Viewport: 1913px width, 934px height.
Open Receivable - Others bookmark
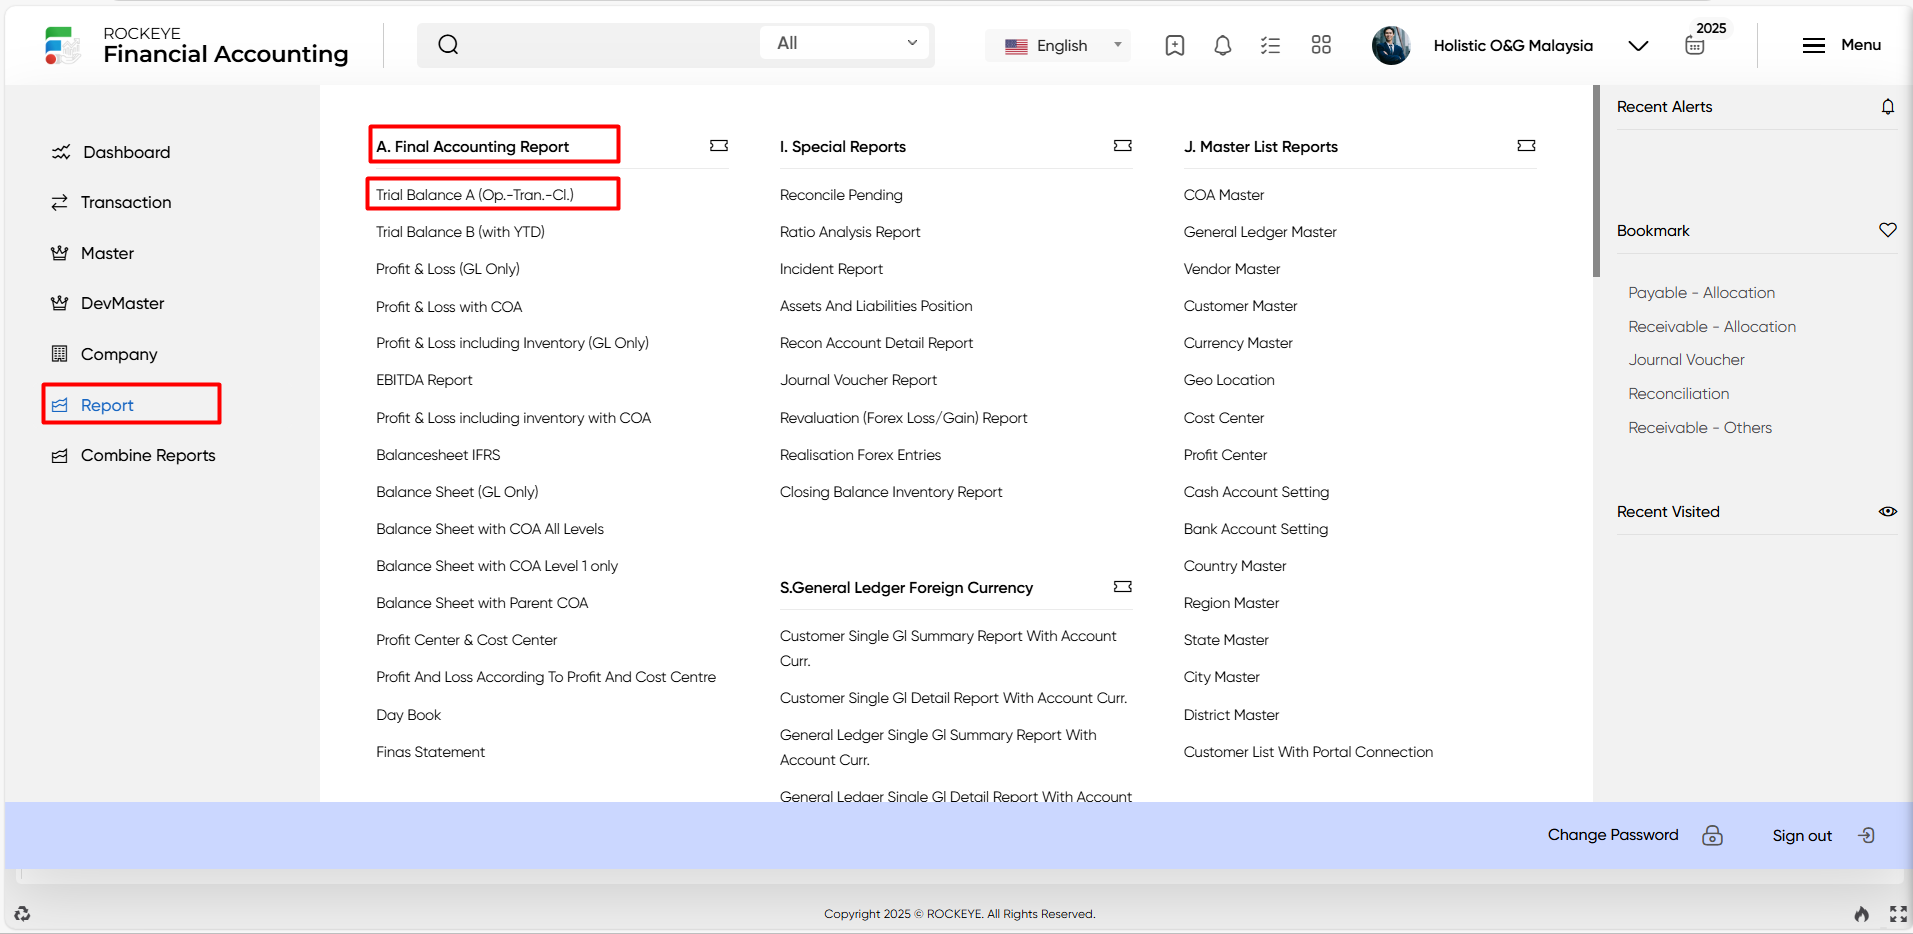click(x=1700, y=428)
